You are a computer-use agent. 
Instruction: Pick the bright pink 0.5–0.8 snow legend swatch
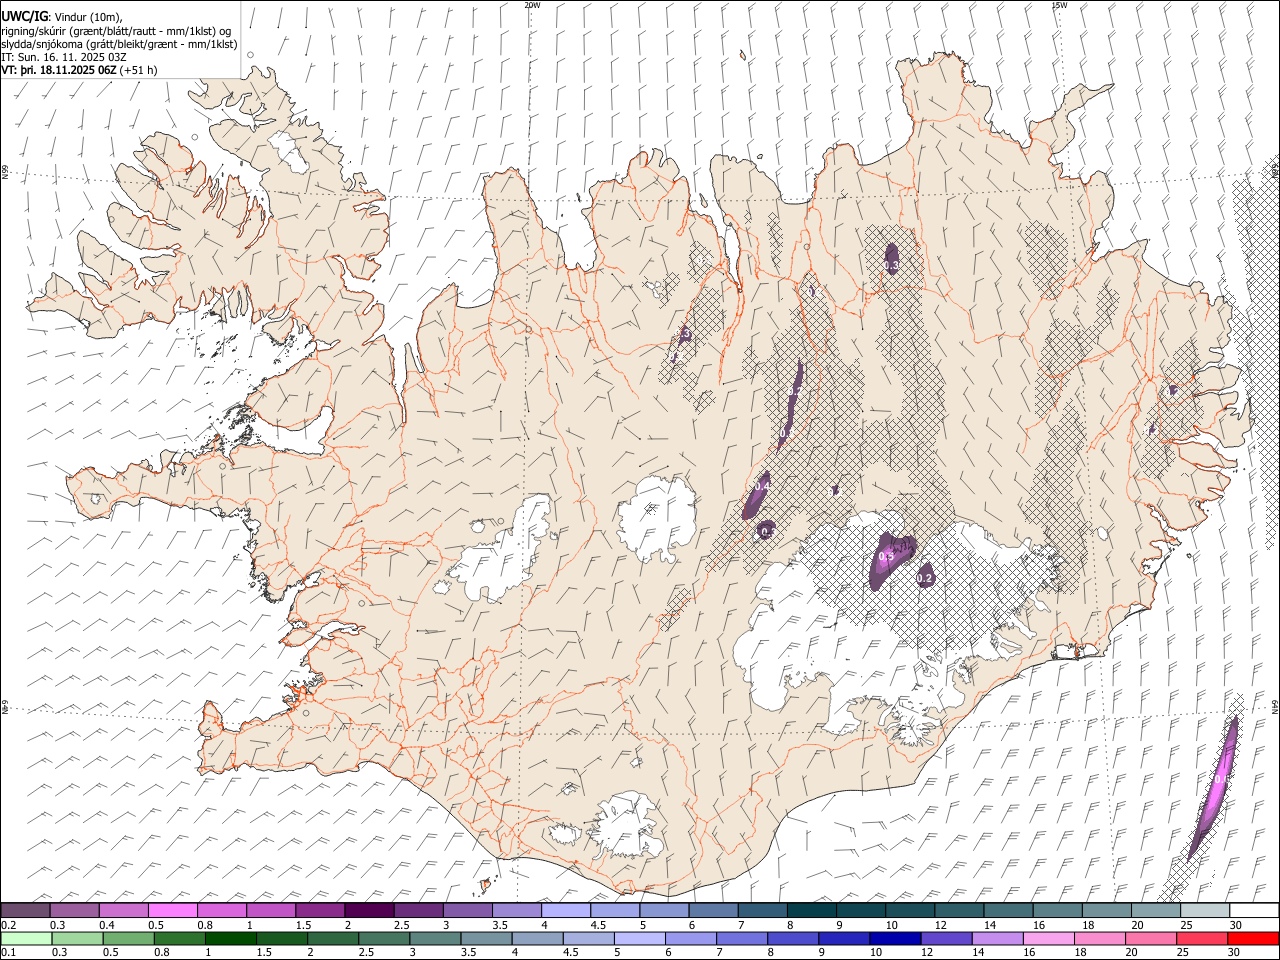coord(172,910)
